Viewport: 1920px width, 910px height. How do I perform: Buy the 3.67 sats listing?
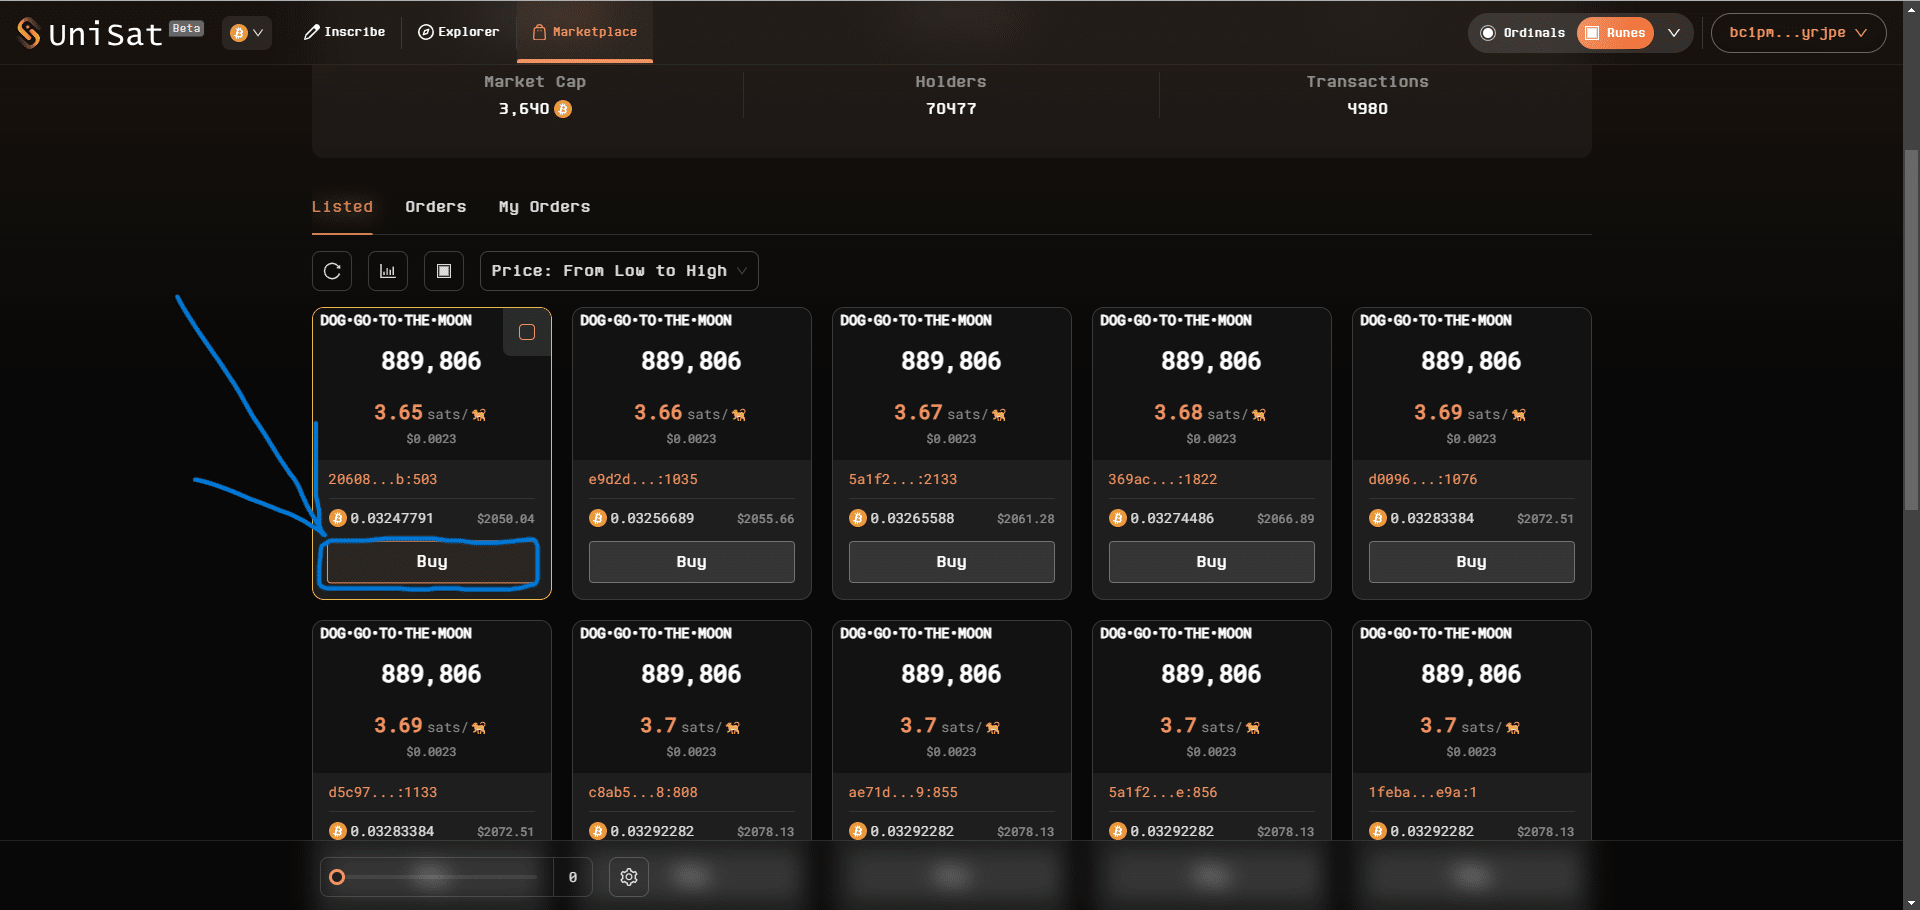(951, 562)
